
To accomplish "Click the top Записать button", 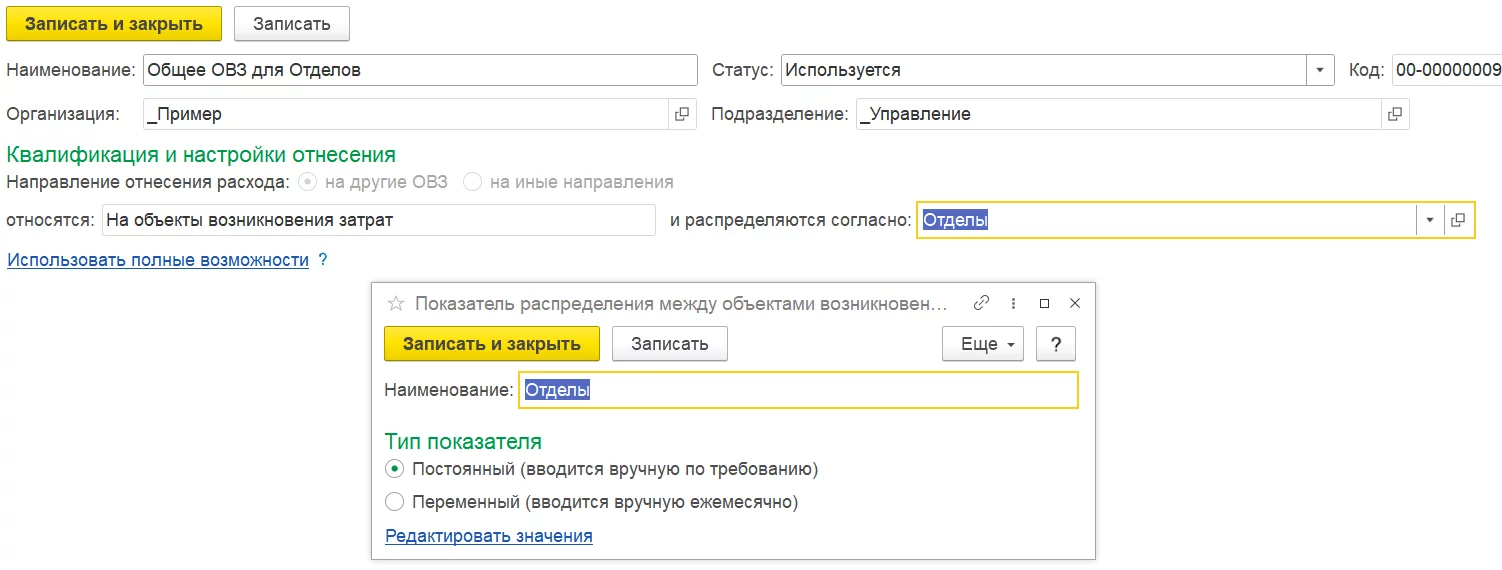I will 291,24.
